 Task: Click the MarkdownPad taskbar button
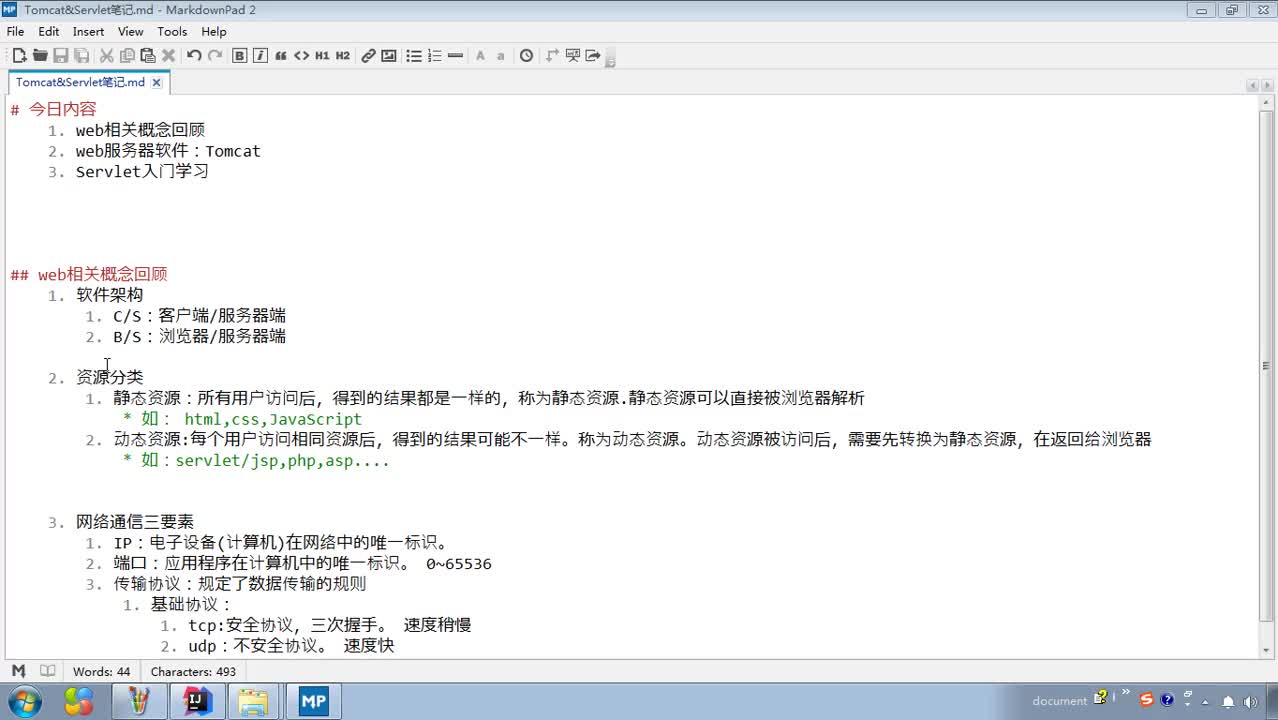pyautogui.click(x=313, y=701)
